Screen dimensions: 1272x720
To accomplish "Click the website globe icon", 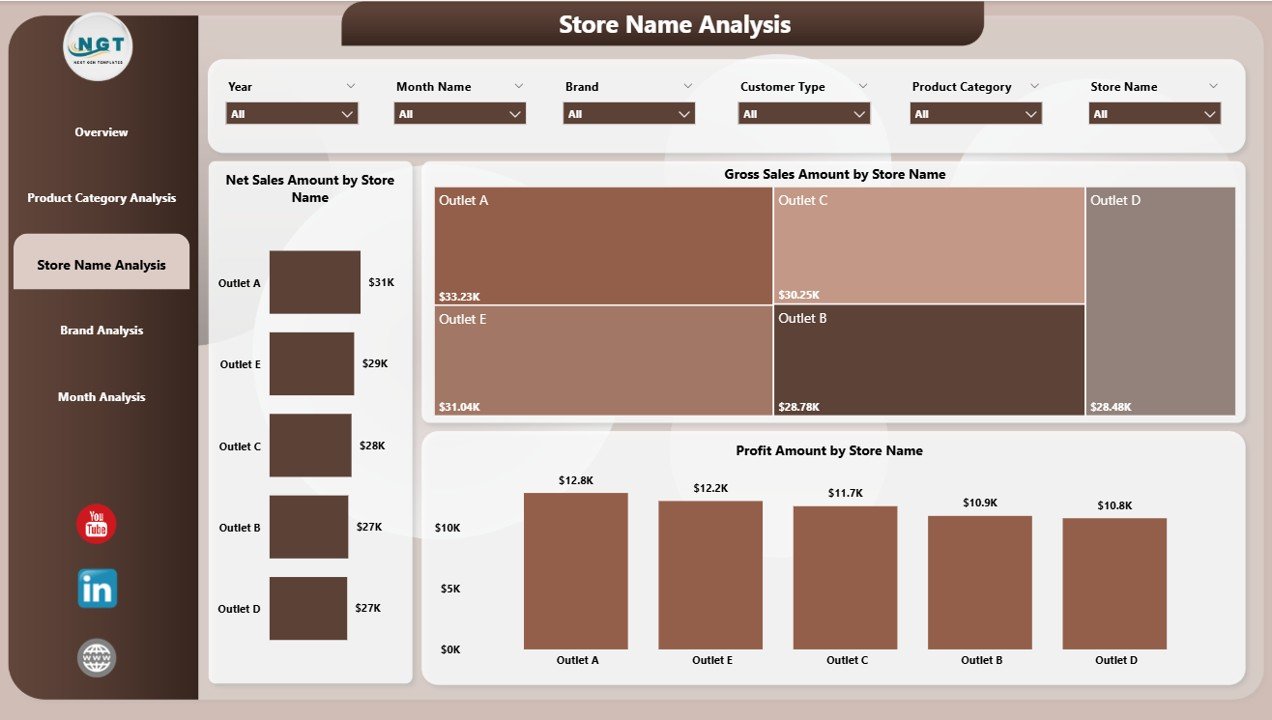I will (x=97, y=658).
